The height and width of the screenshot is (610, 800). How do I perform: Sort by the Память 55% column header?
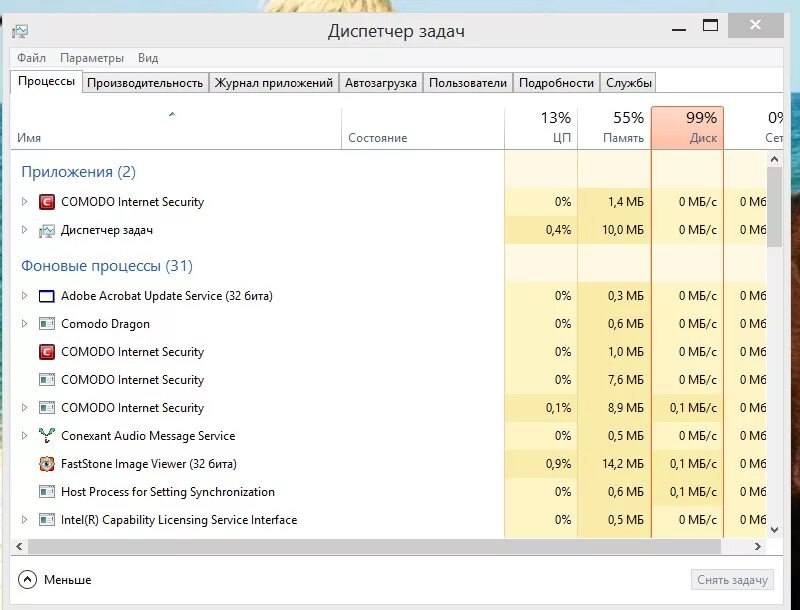614,129
